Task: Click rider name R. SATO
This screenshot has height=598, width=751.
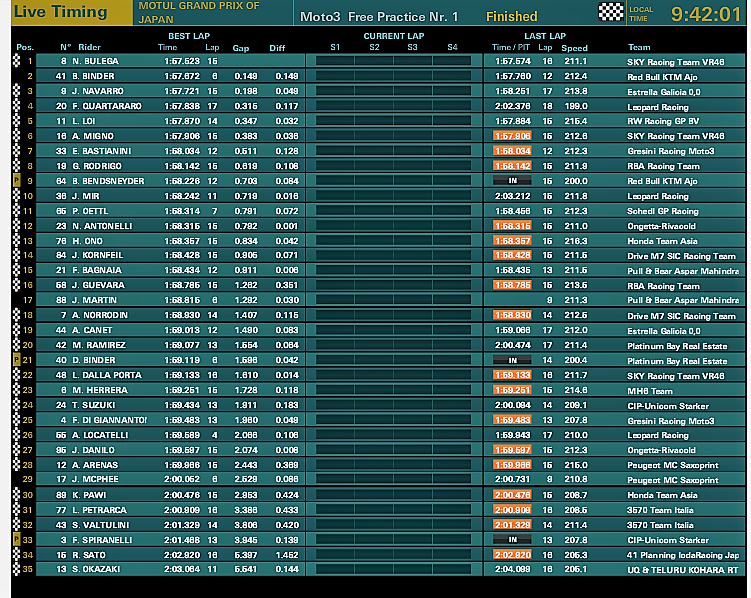Action: 89,555
